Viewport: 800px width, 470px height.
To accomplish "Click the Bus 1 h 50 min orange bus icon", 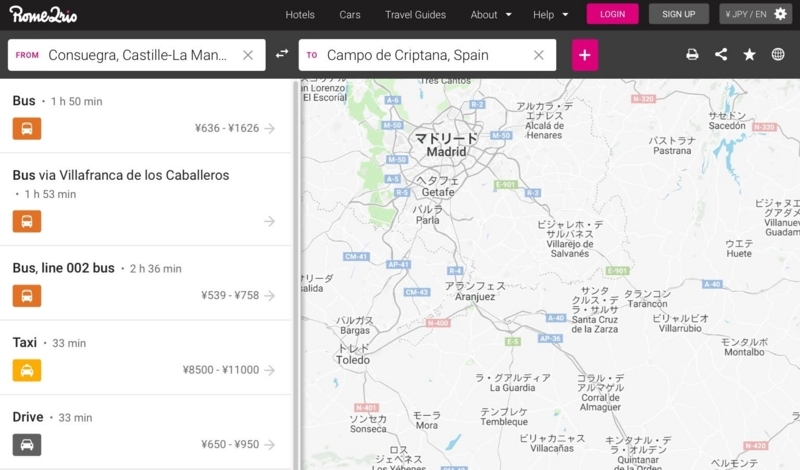I will point(27,129).
